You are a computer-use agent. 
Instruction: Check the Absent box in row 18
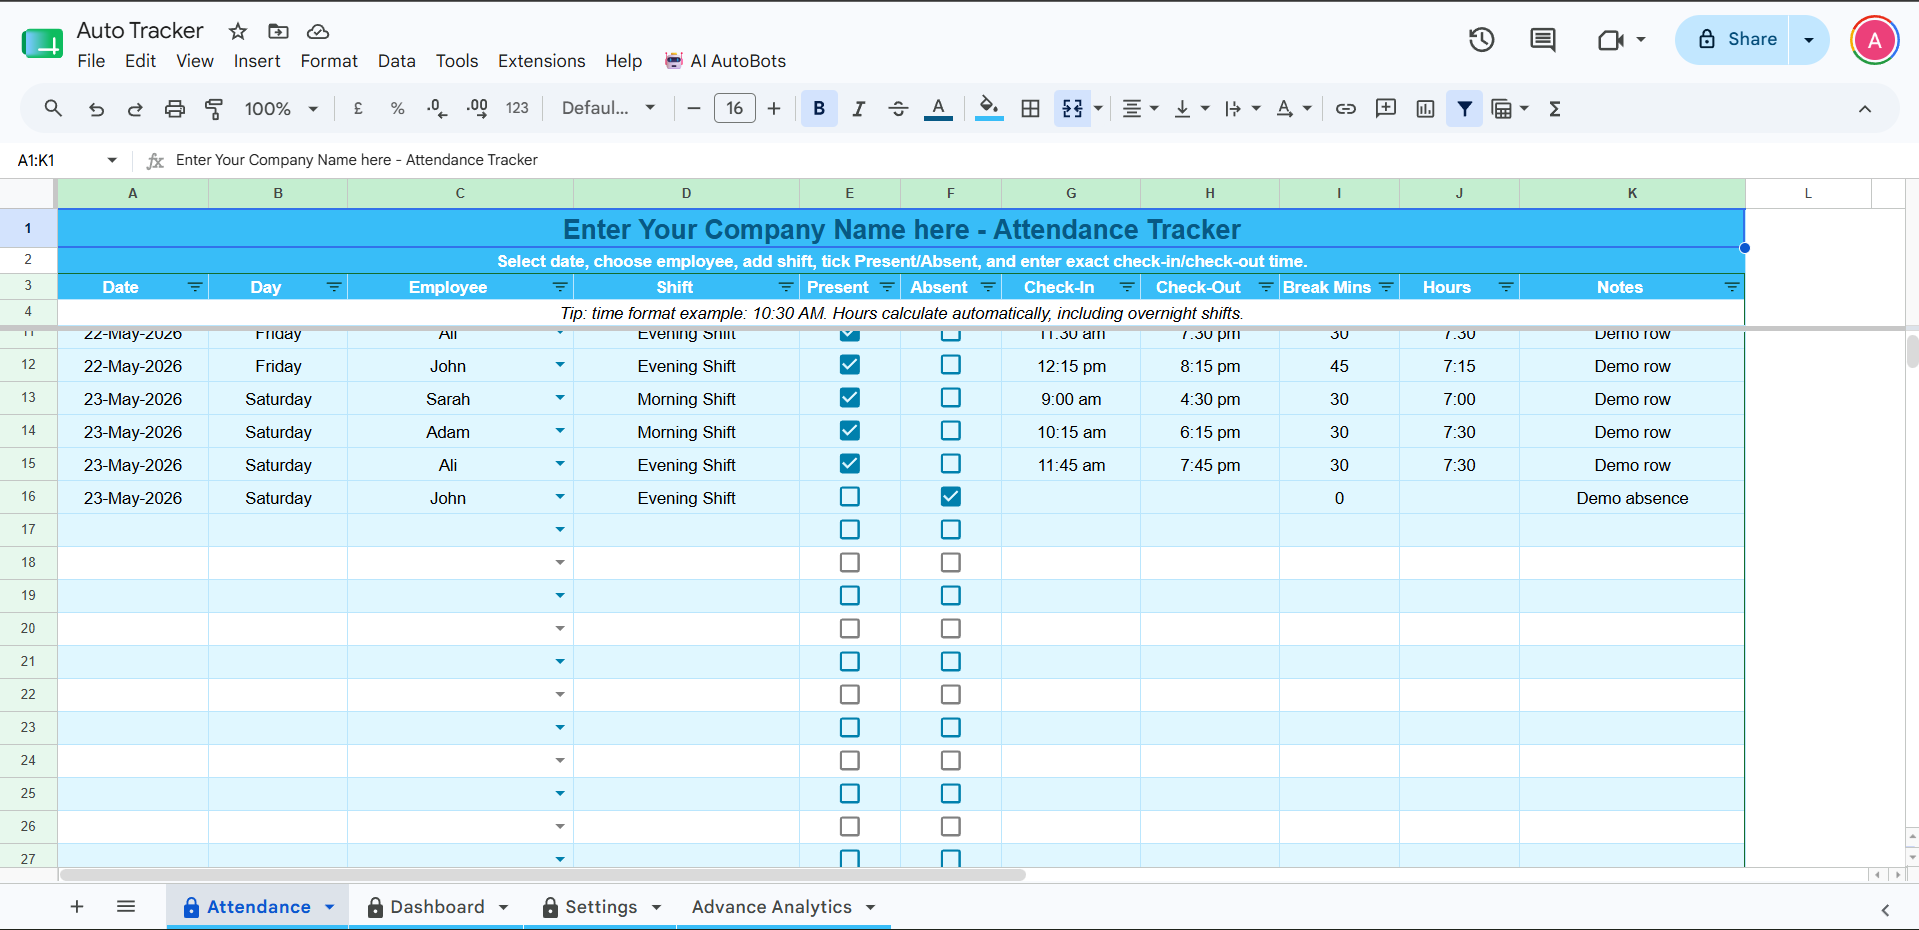coord(951,563)
